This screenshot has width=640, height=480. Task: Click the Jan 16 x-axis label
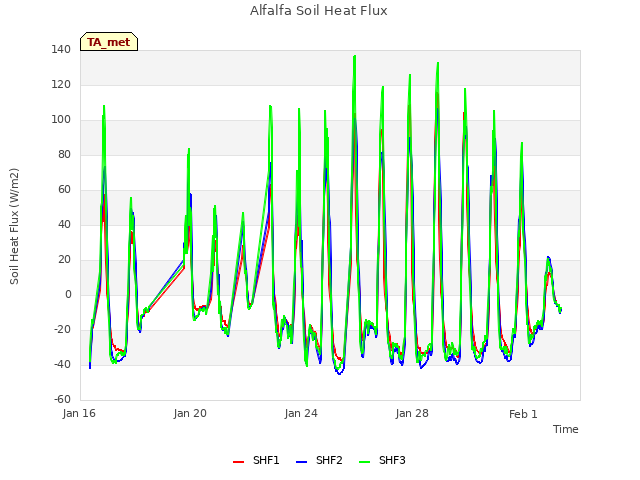coord(79,413)
